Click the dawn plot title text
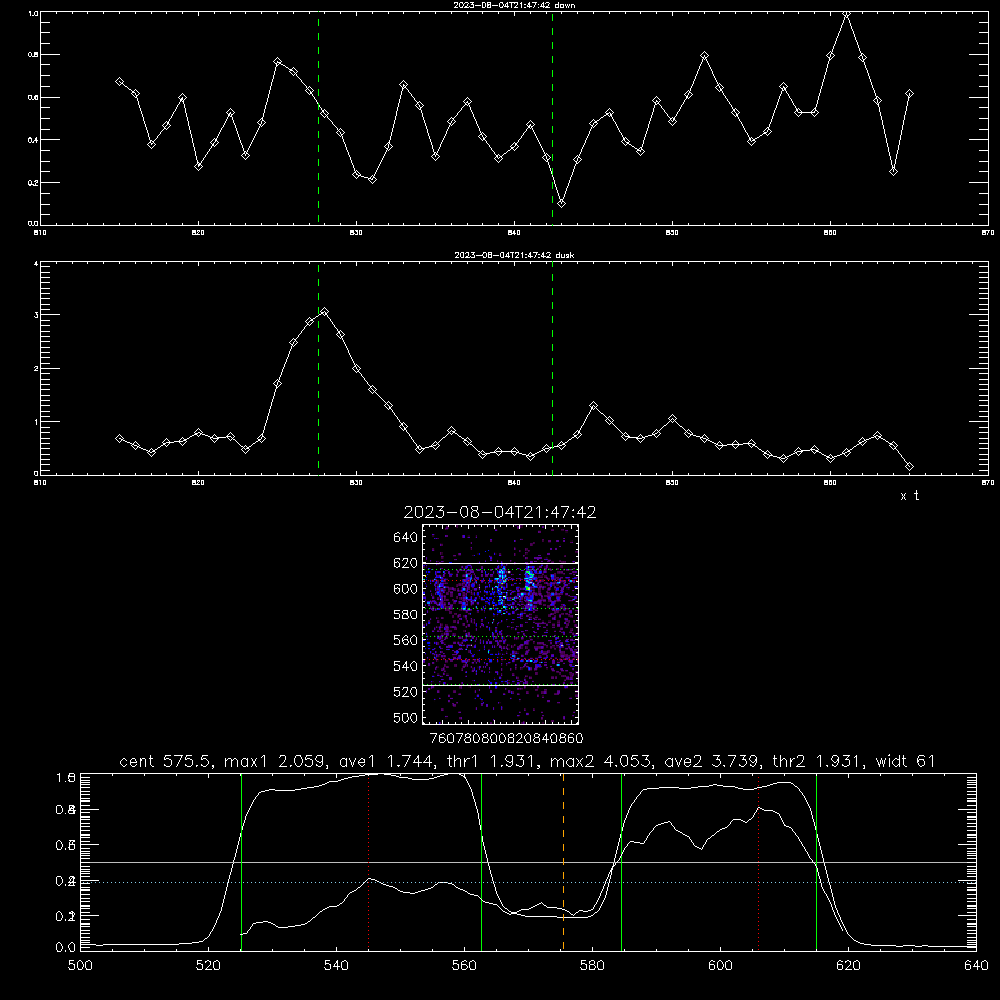The width and height of the screenshot is (1000, 1000). 514,5
